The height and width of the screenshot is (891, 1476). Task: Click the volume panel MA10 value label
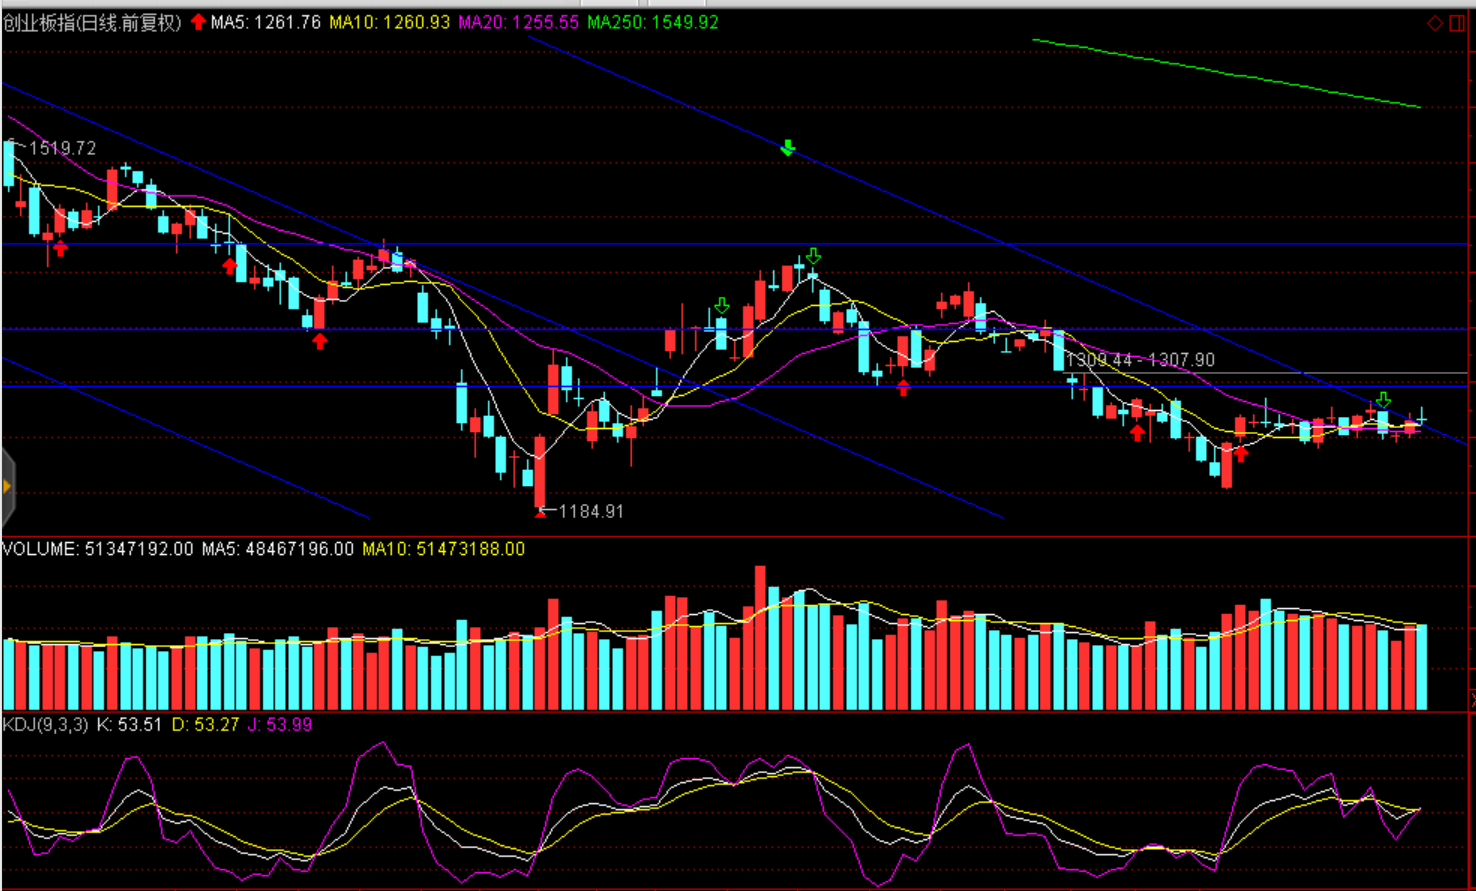coord(443,549)
